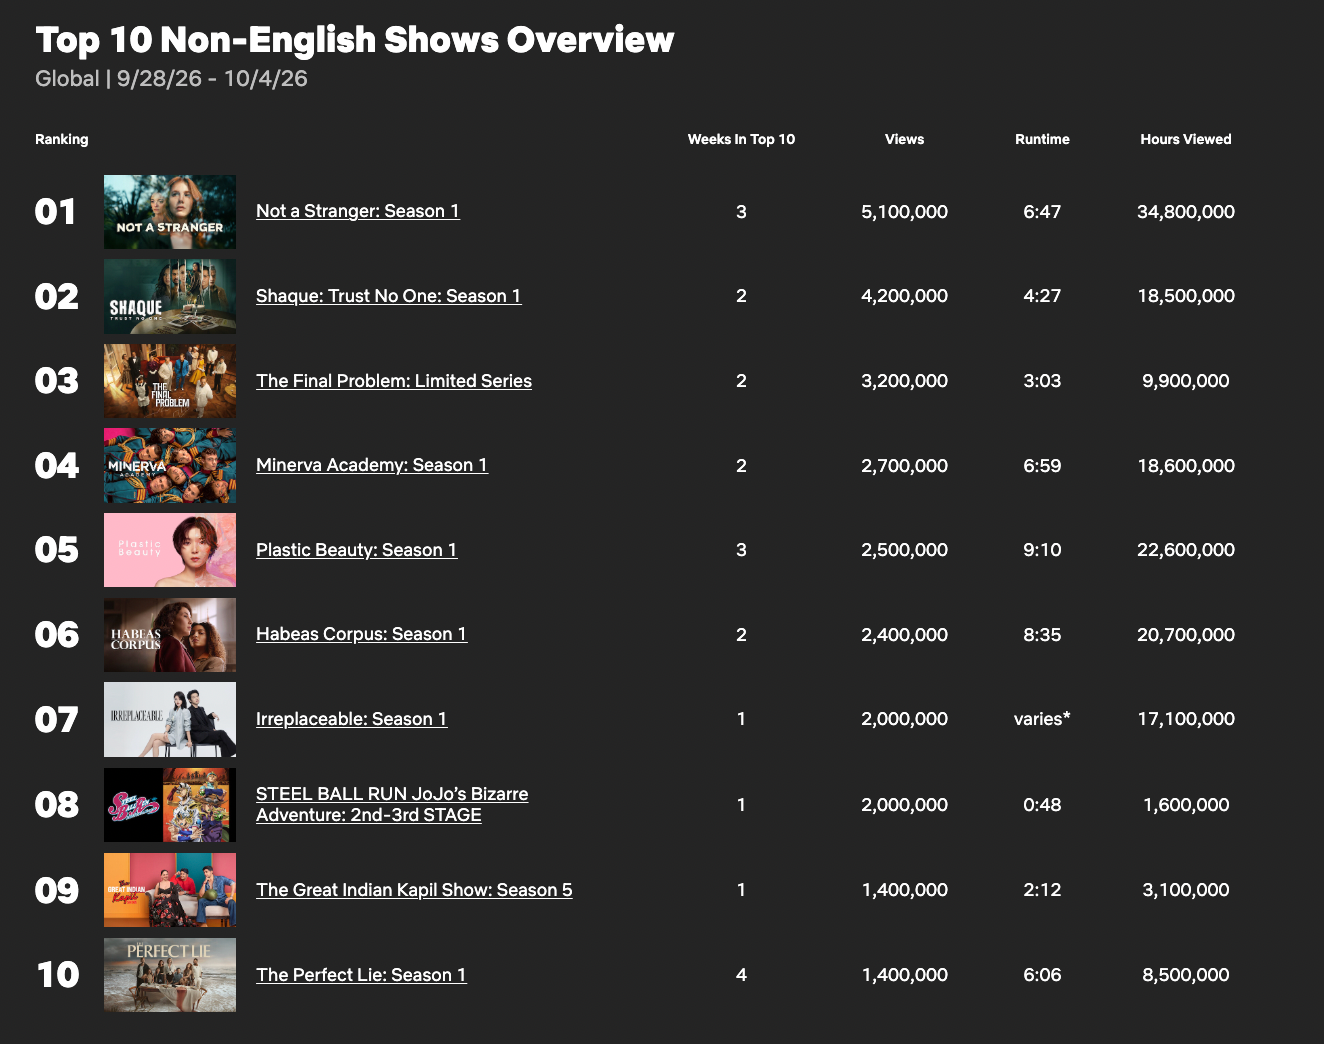Image resolution: width=1324 pixels, height=1044 pixels.
Task: Open Shaque: Trust No One: Season 1
Action: pyautogui.click(x=389, y=296)
